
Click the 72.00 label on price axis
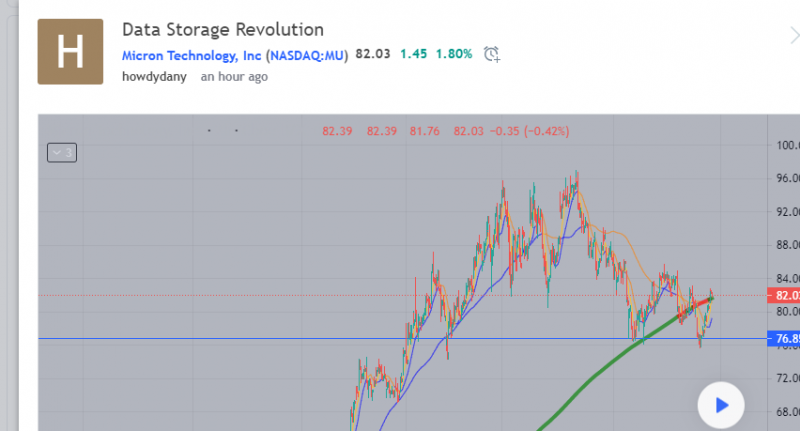[786, 377]
